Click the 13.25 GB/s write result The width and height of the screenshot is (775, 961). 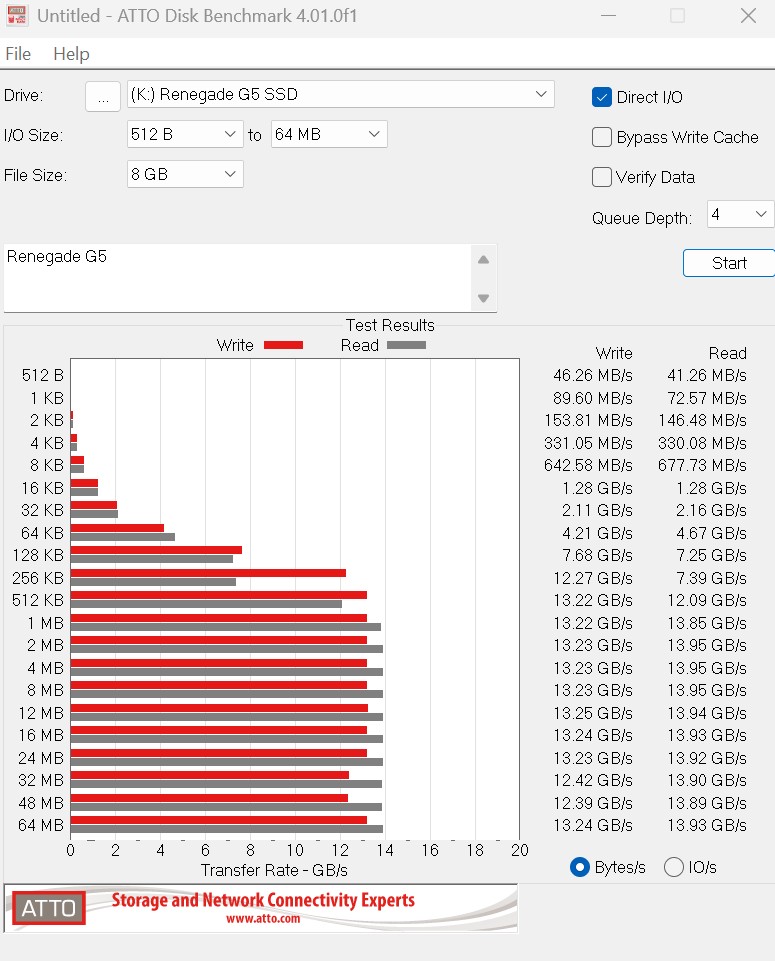tap(592, 713)
